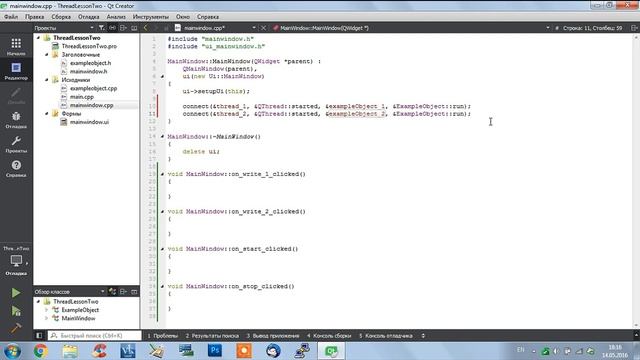Show the 2 Результаты поиска pane

pyautogui.click(x=212, y=336)
